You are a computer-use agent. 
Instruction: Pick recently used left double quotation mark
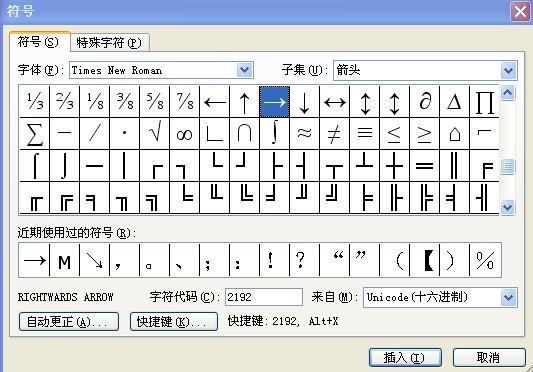click(x=334, y=260)
